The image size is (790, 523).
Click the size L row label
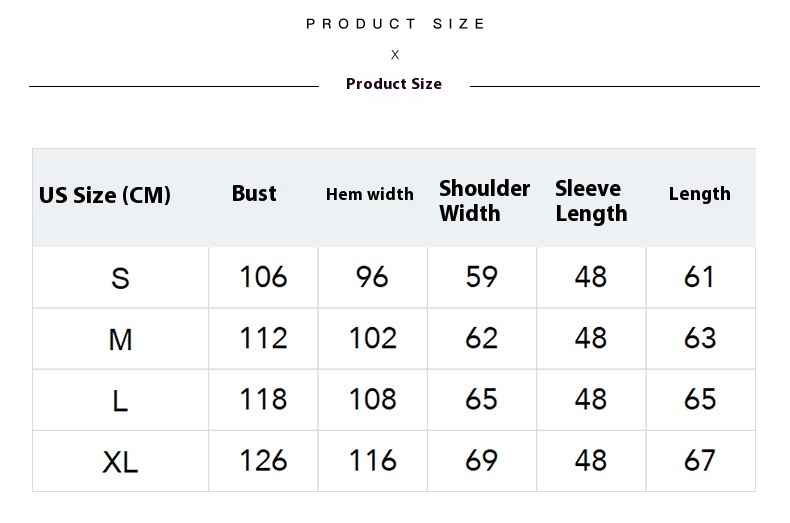point(120,401)
